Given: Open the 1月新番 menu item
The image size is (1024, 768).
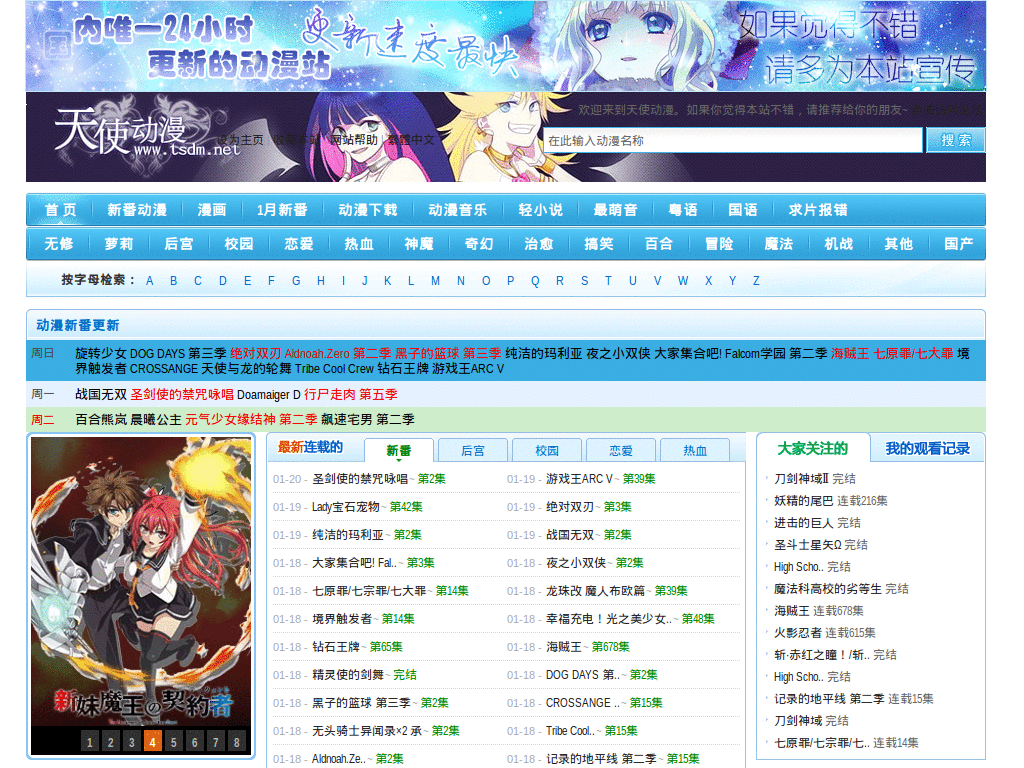Looking at the screenshot, I should [282, 210].
